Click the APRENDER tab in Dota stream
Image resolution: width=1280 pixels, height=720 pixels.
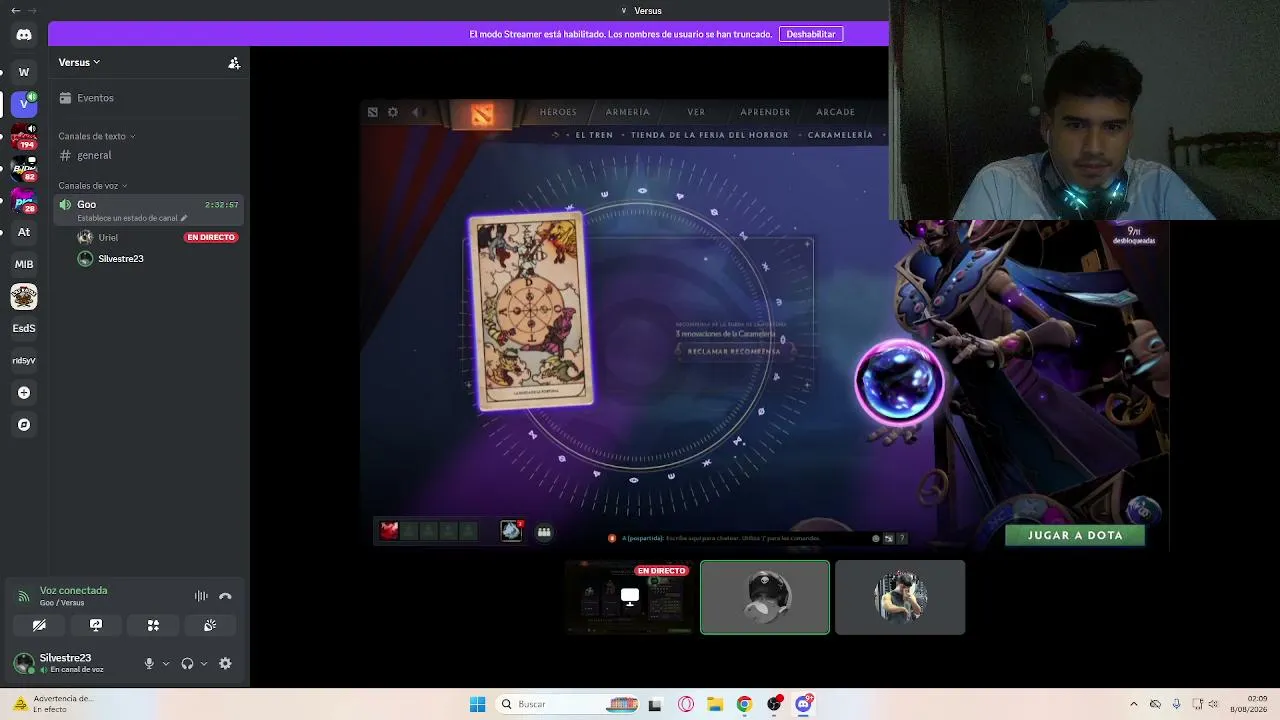pos(765,112)
